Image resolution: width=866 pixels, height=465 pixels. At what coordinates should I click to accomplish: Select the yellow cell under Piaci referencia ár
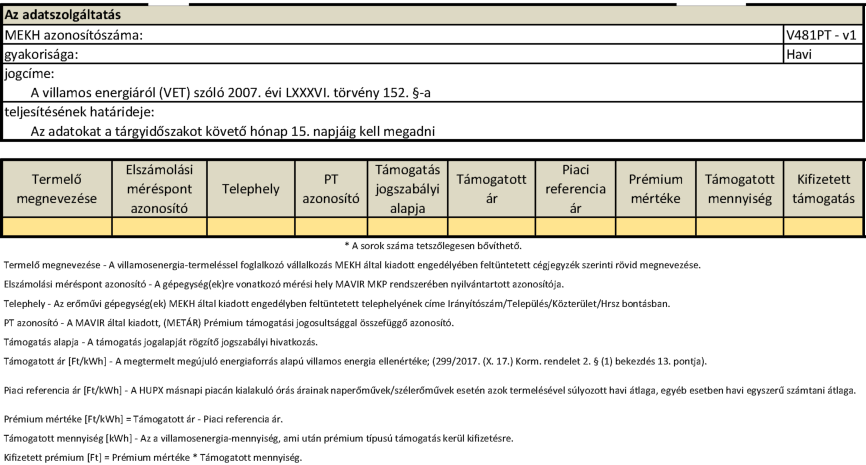point(575,226)
